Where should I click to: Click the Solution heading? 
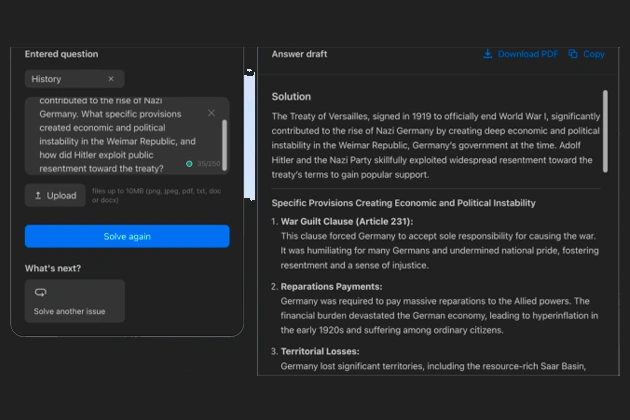[291, 96]
